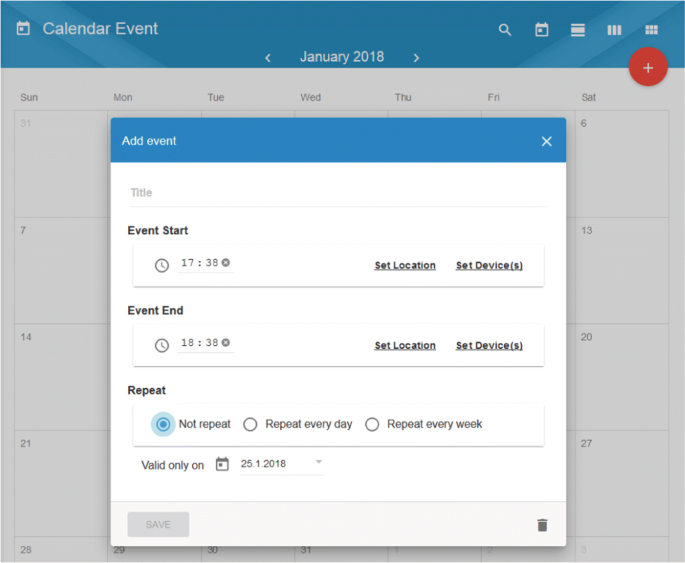Go to the next month with the right chevron

click(416, 58)
